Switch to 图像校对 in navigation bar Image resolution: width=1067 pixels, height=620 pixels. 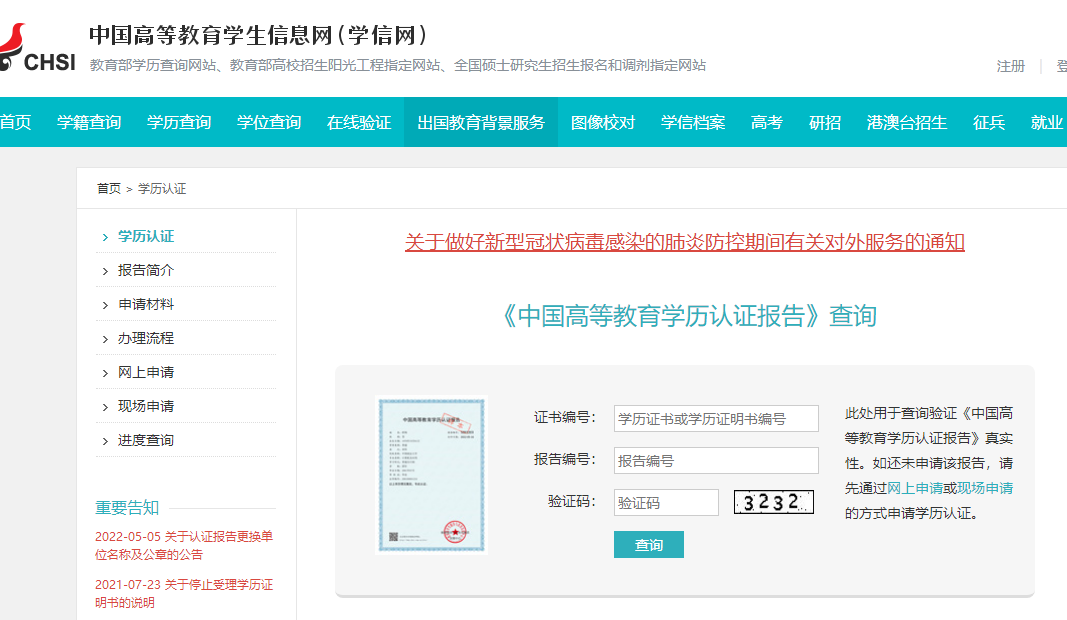click(x=603, y=122)
